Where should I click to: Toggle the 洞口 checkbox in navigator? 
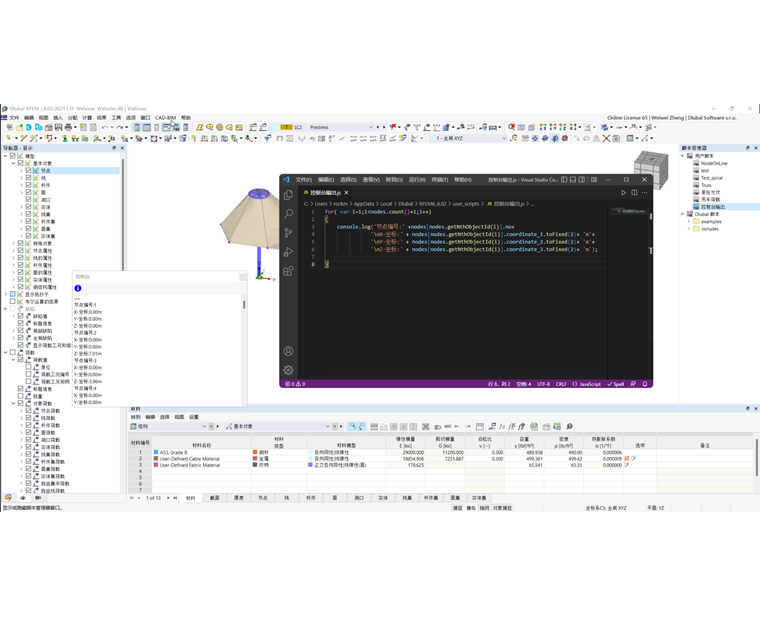point(28,200)
